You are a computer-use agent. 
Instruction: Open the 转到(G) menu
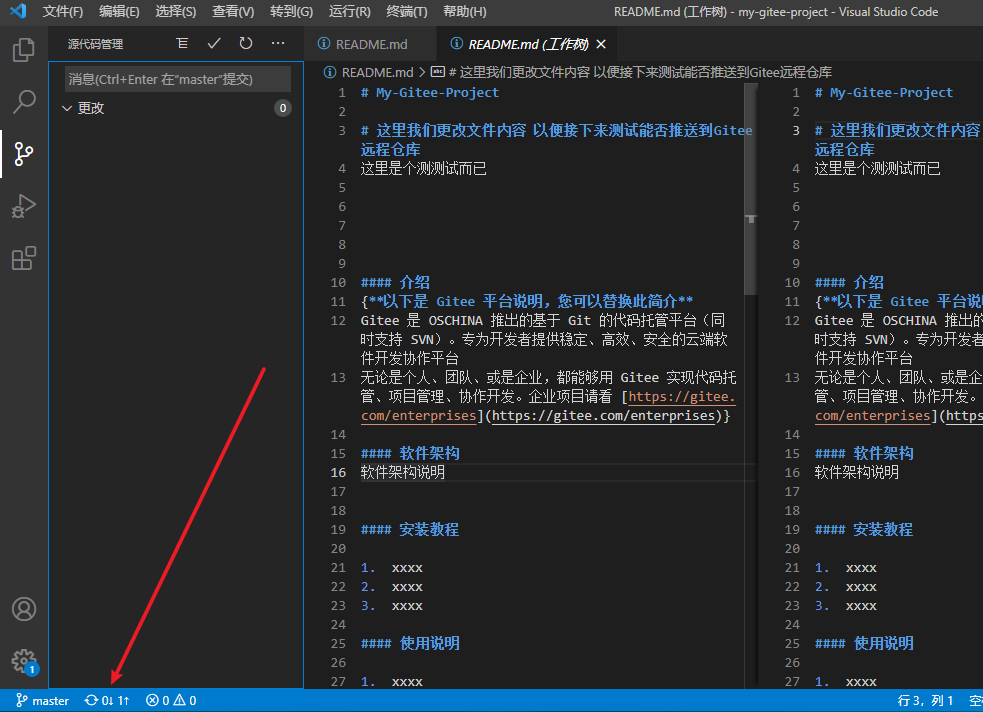tap(292, 11)
